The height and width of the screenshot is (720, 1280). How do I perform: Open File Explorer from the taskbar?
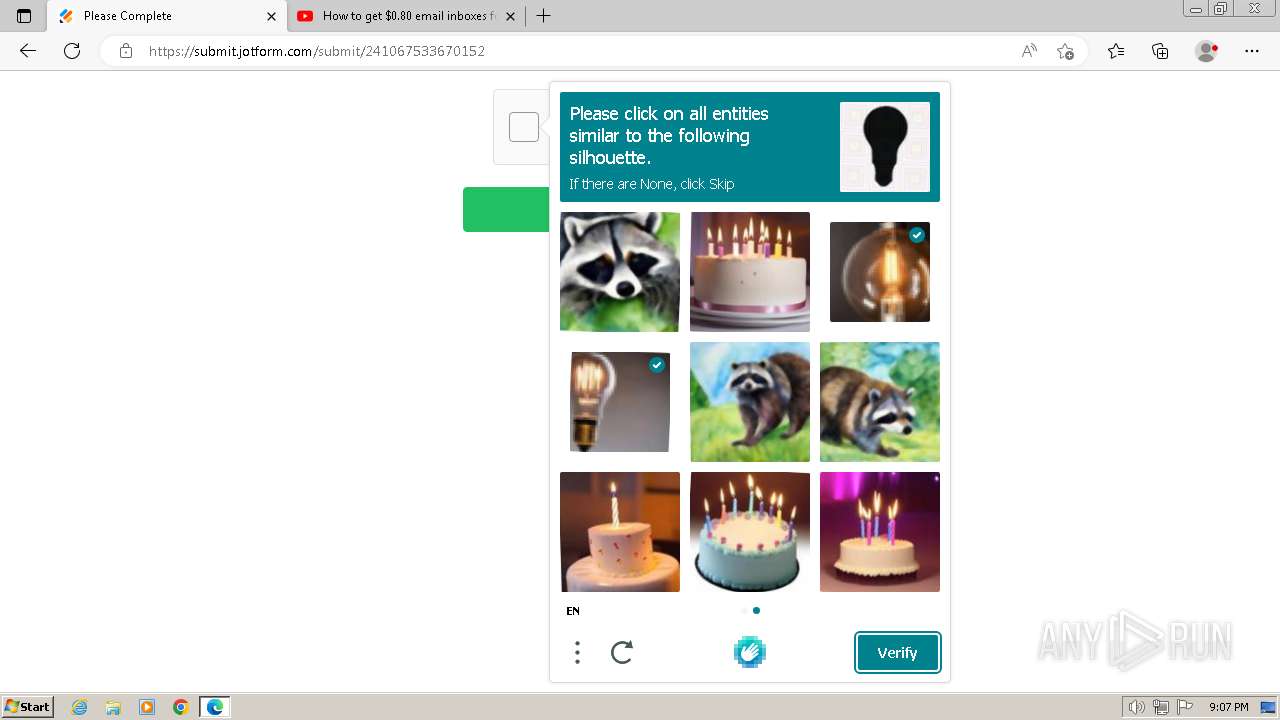113,707
